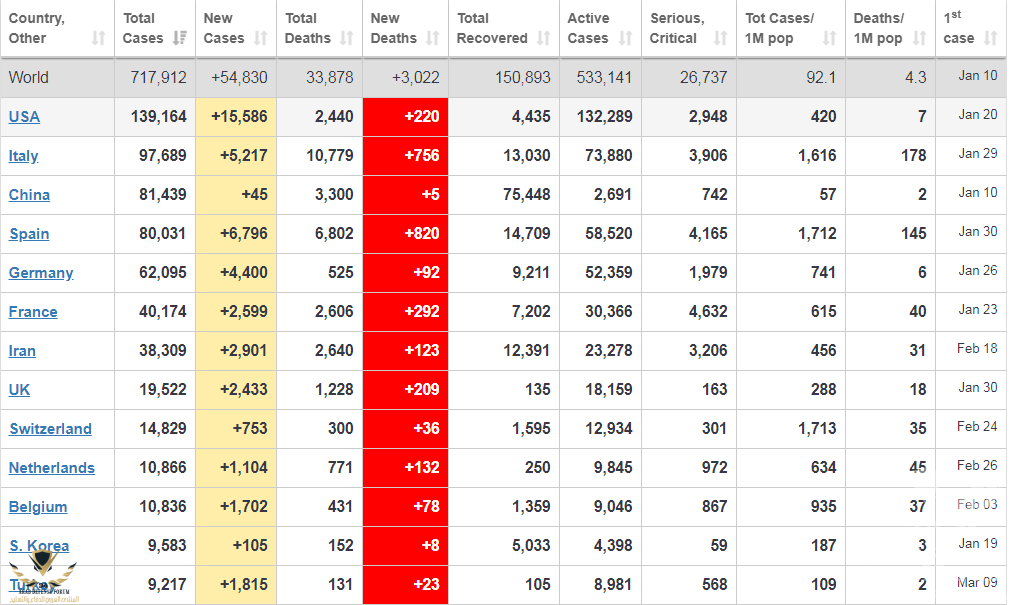Sort by Deaths/1M pop arrow icon
Image resolution: width=1016 pixels, height=605 pixels.
pos(919,38)
